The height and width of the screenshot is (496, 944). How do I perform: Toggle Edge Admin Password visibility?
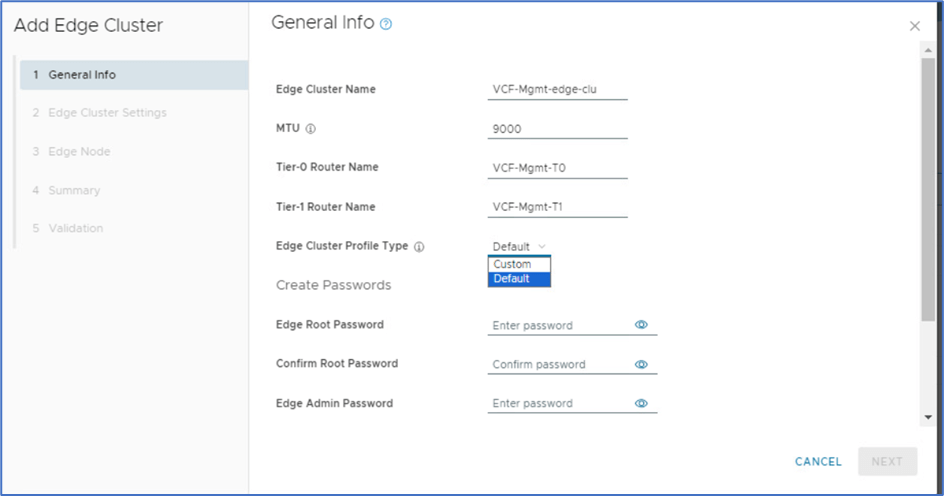[x=641, y=404]
